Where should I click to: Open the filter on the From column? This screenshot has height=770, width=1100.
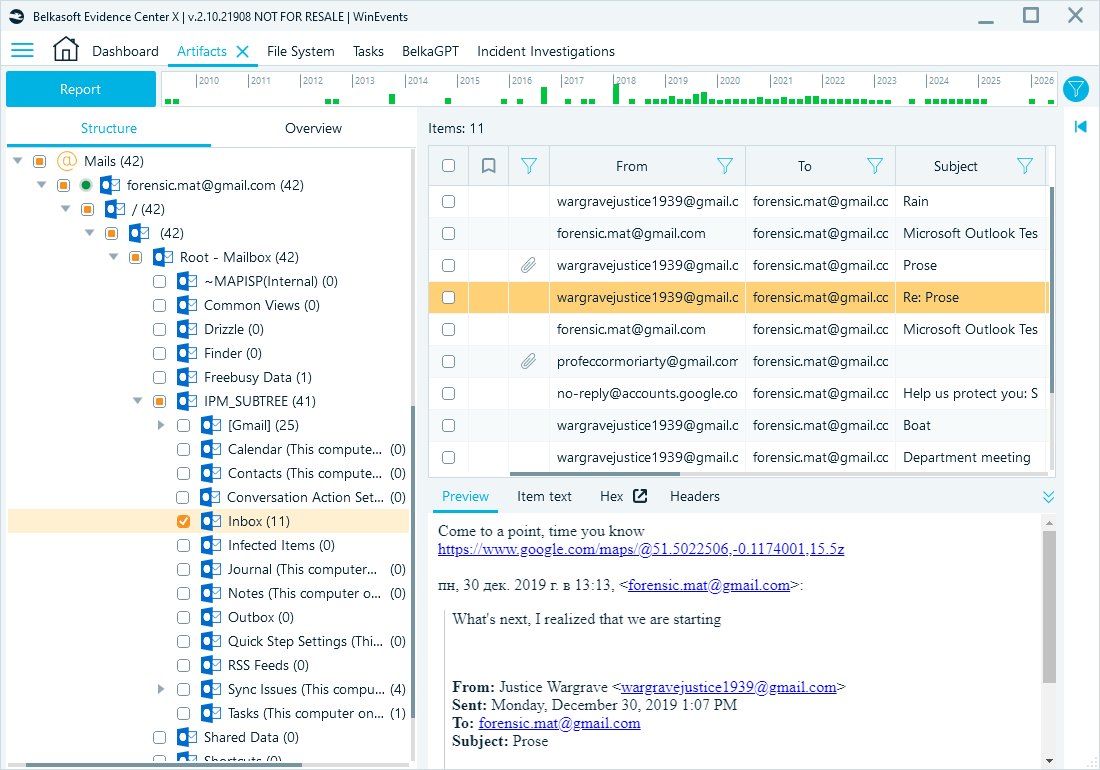(724, 165)
